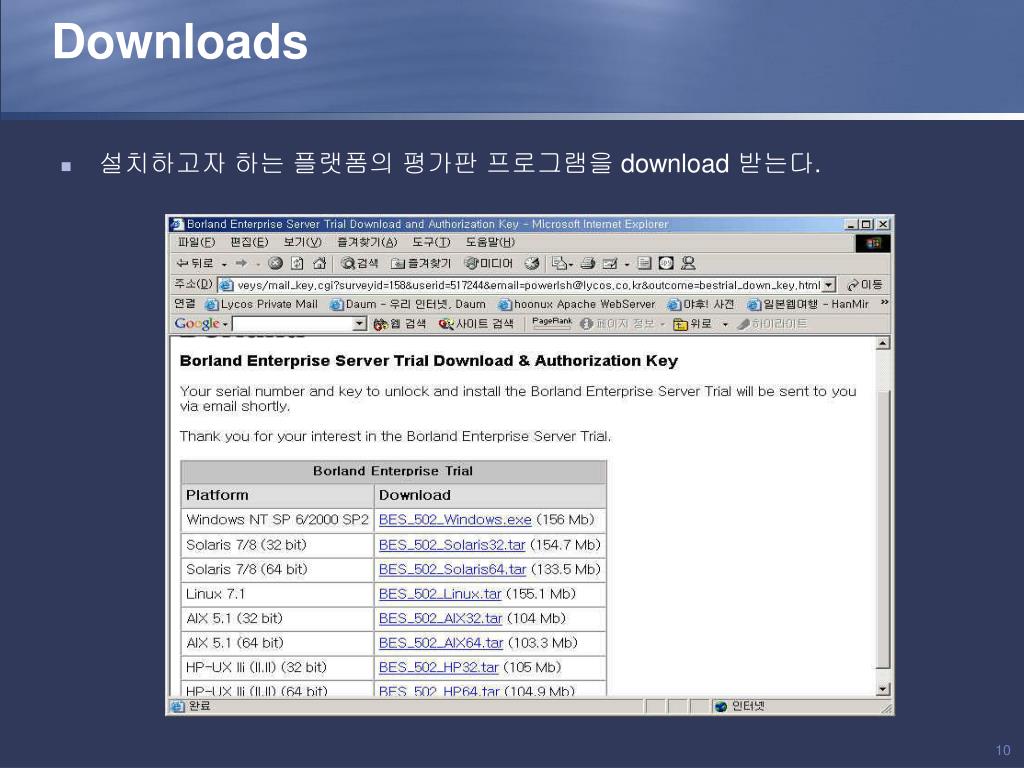Open the address bar URL dropdown
The width and height of the screenshot is (1024, 768).
point(829,285)
